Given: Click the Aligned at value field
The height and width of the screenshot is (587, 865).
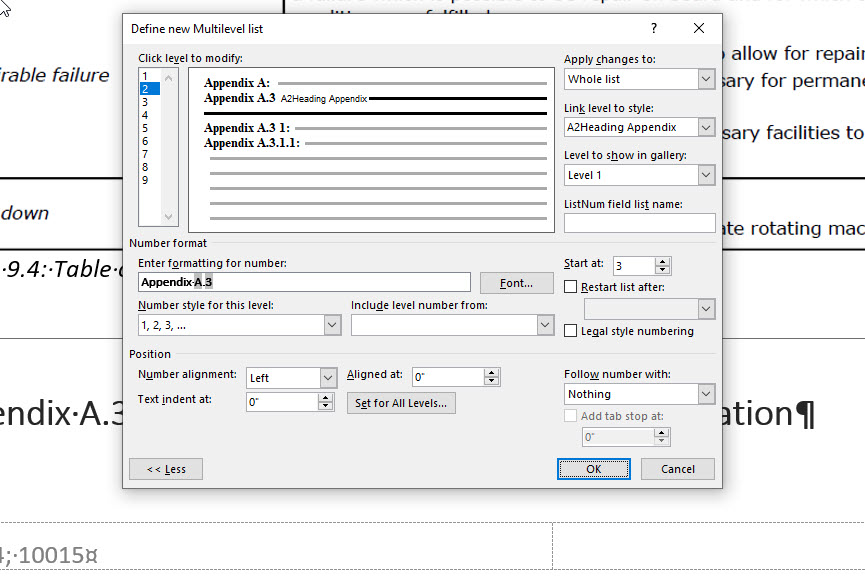Looking at the screenshot, I should click(447, 377).
